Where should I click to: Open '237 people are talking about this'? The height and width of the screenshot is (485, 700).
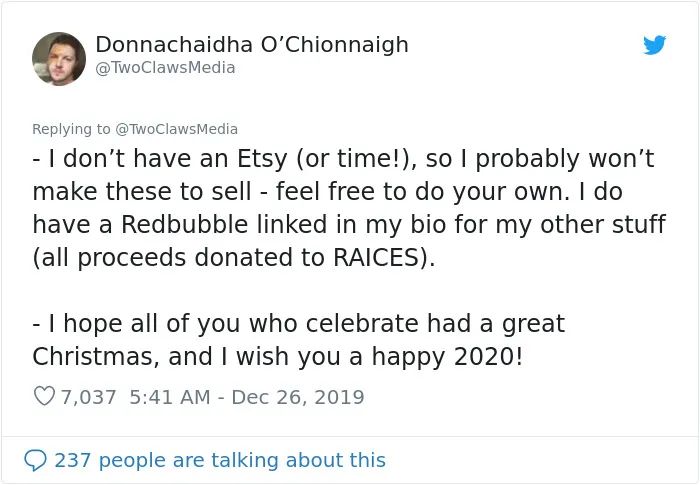pos(220,460)
